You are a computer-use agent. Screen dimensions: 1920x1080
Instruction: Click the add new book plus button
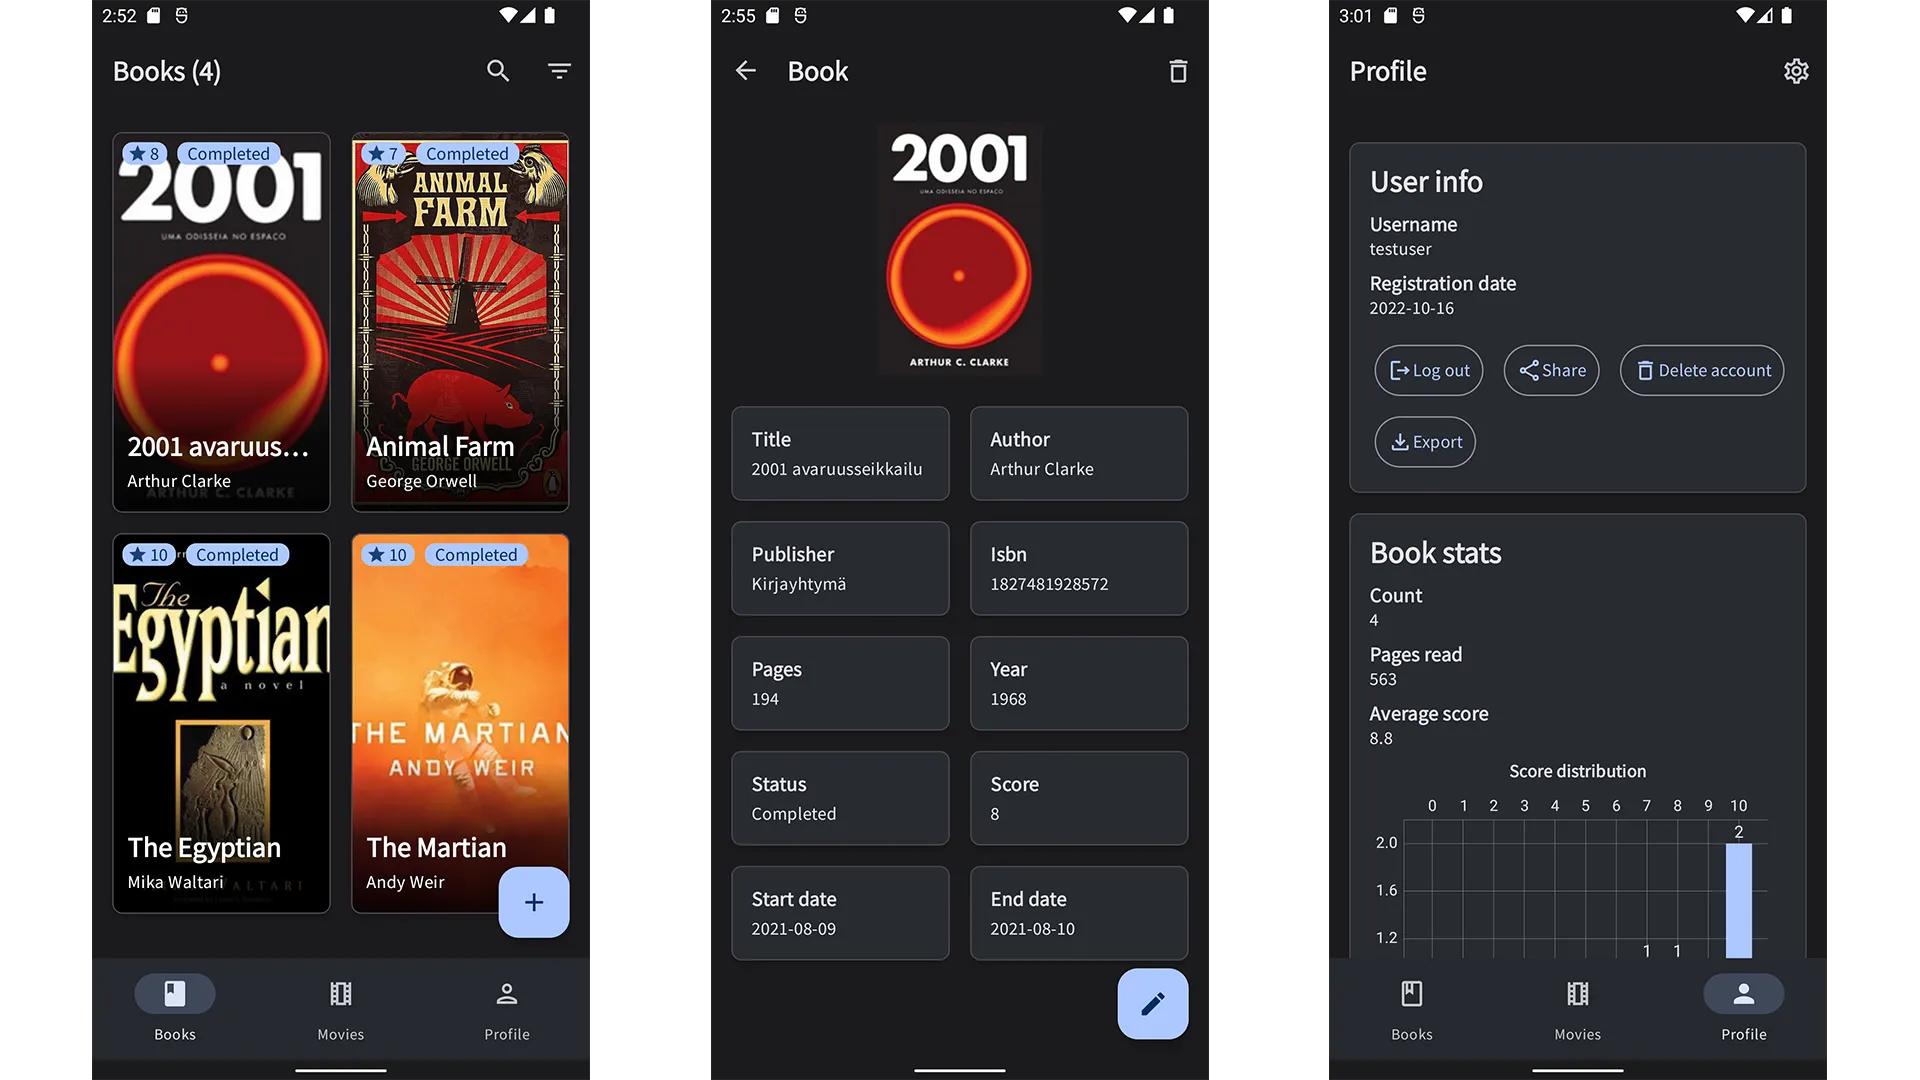(534, 903)
